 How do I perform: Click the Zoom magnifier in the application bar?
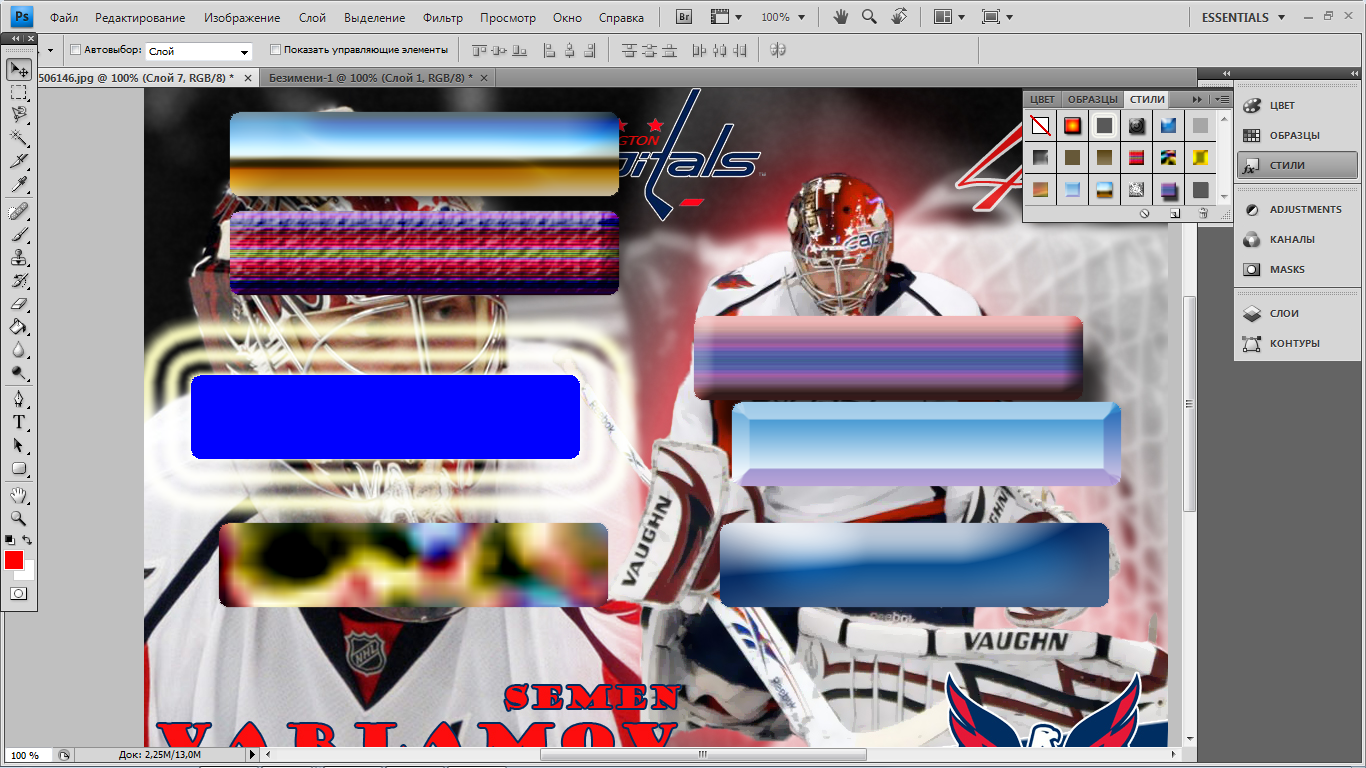(869, 17)
